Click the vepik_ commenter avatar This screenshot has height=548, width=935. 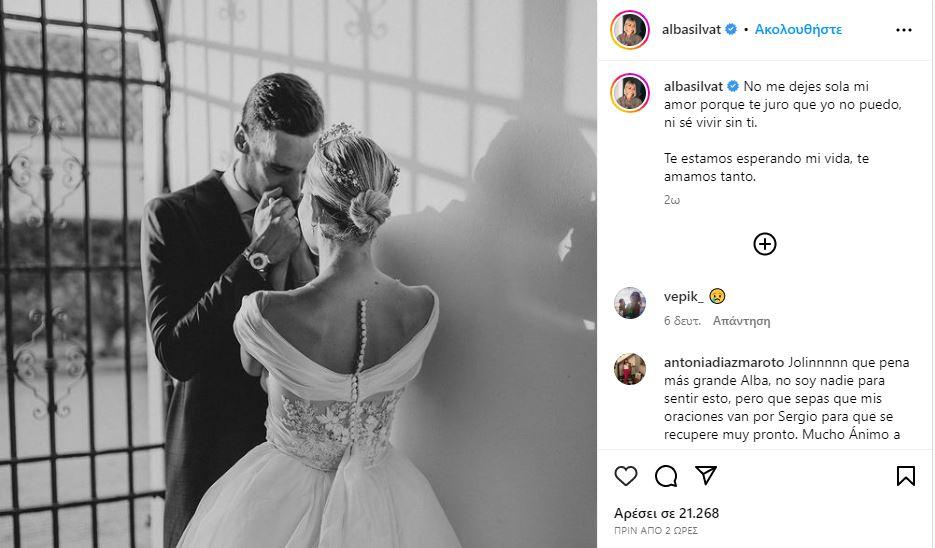tap(630, 303)
